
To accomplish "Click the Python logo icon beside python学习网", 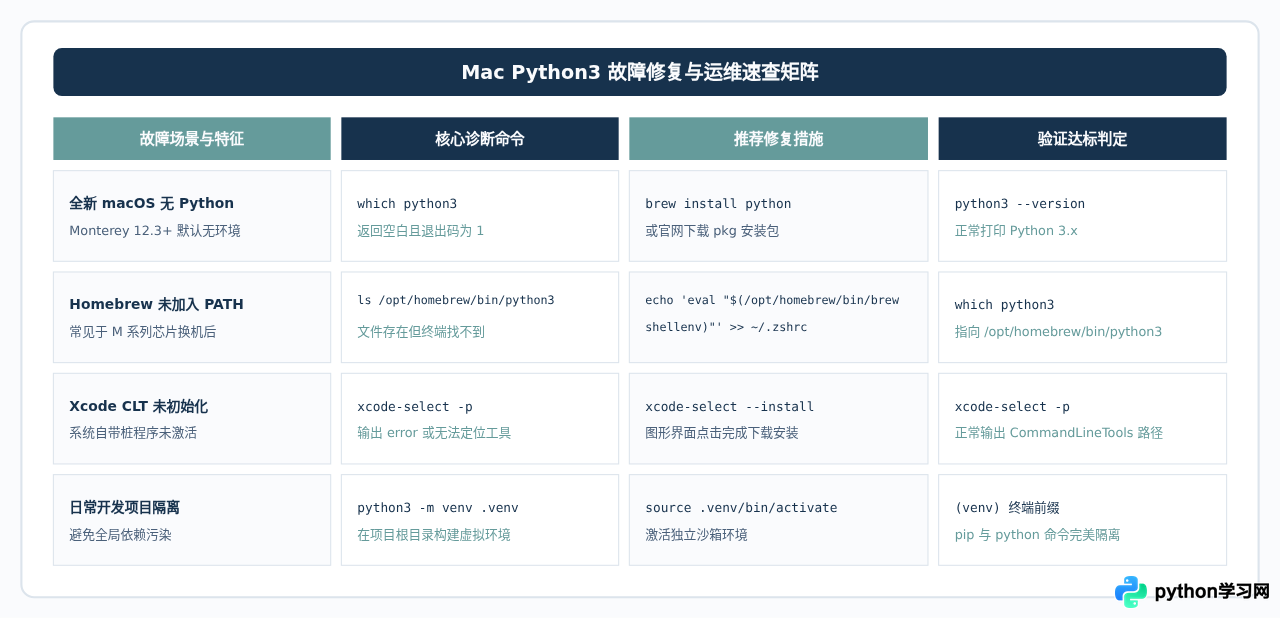I will point(1131,591).
